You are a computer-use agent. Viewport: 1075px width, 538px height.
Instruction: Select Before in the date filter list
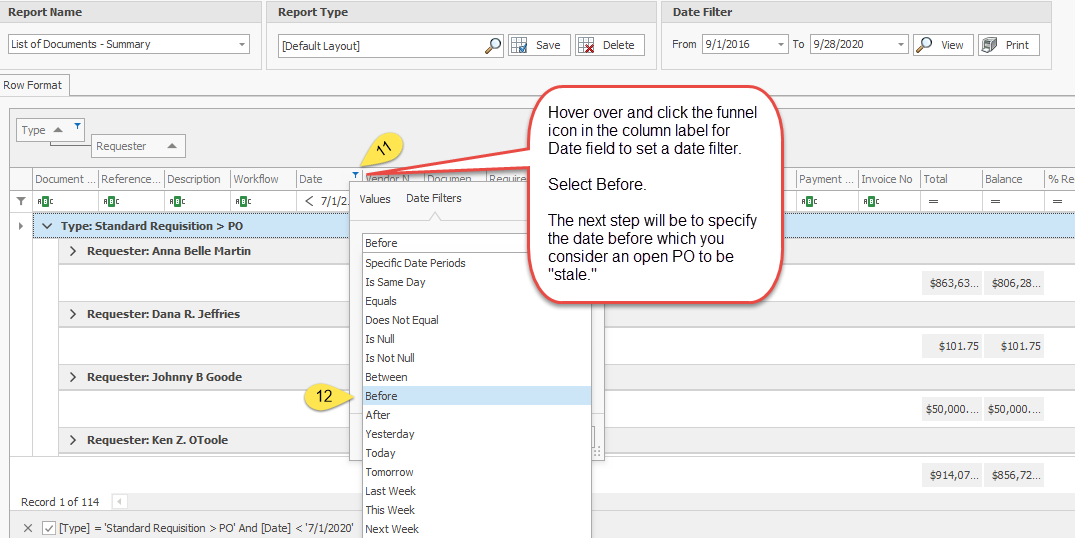(381, 396)
